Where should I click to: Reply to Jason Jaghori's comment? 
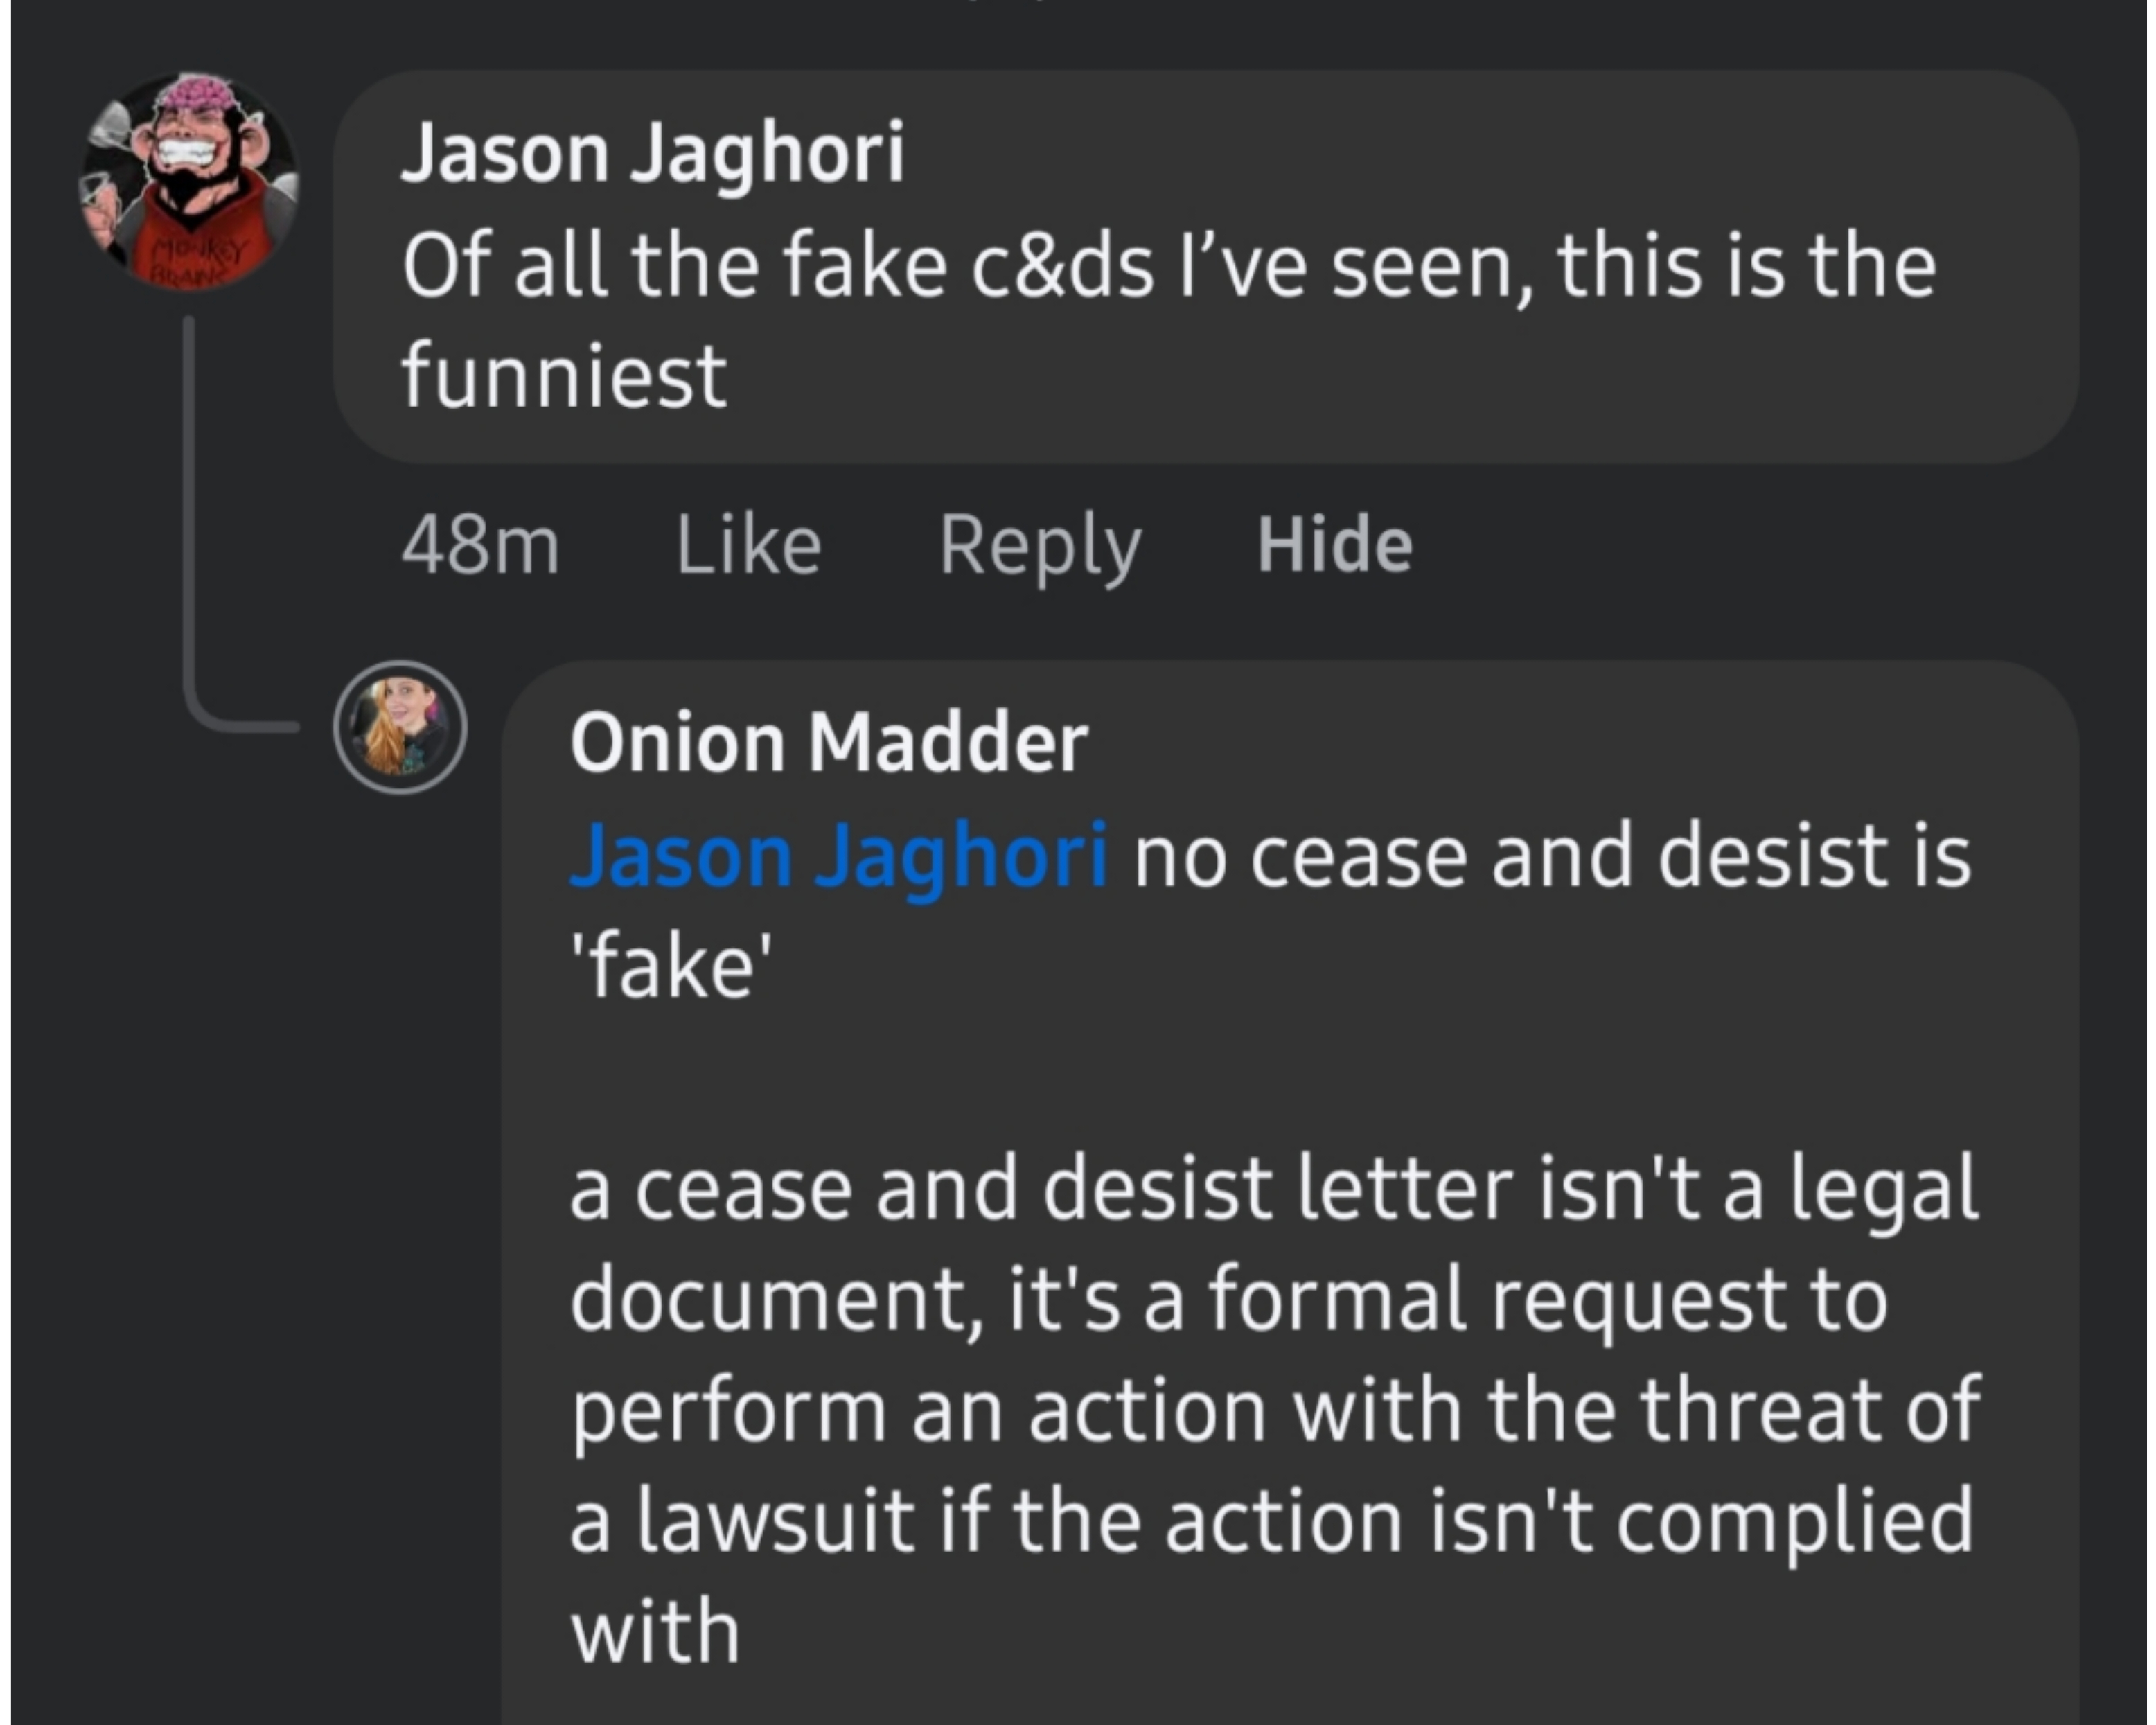(x=1039, y=545)
